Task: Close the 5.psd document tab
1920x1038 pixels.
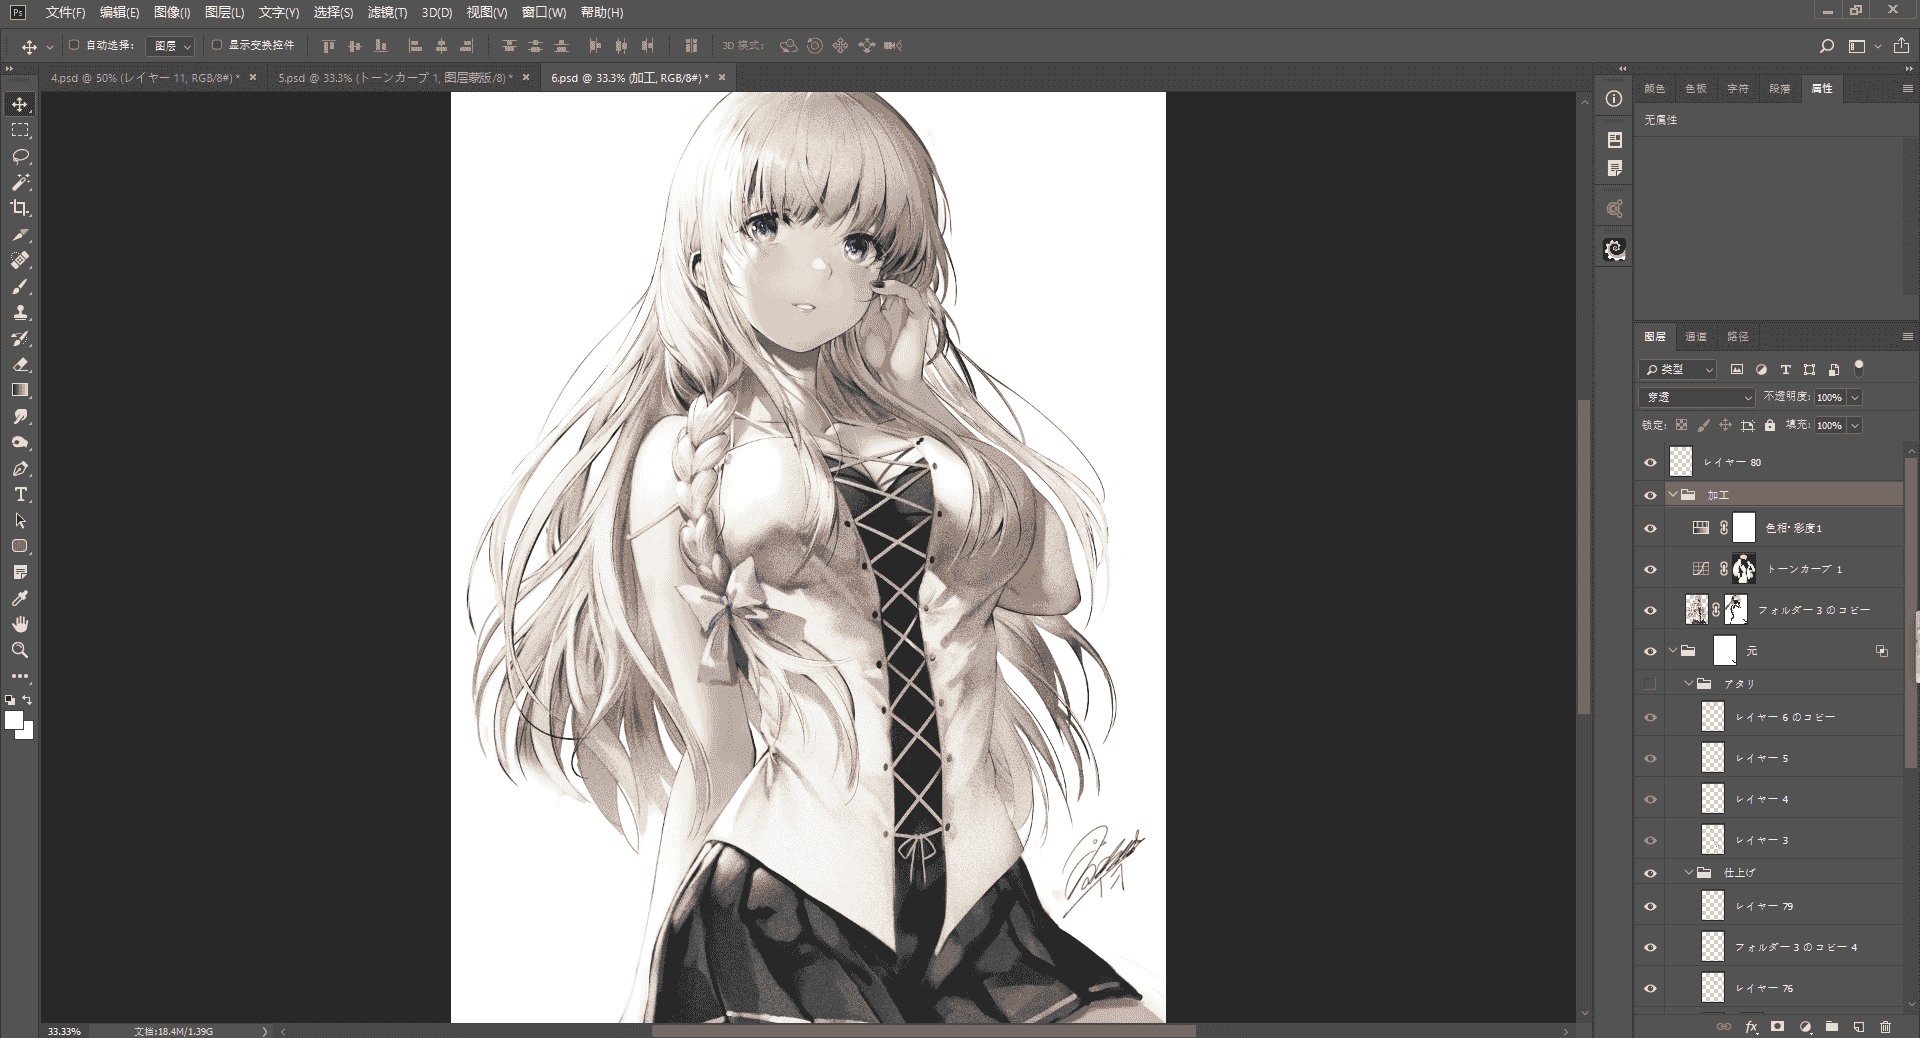Action: click(525, 77)
